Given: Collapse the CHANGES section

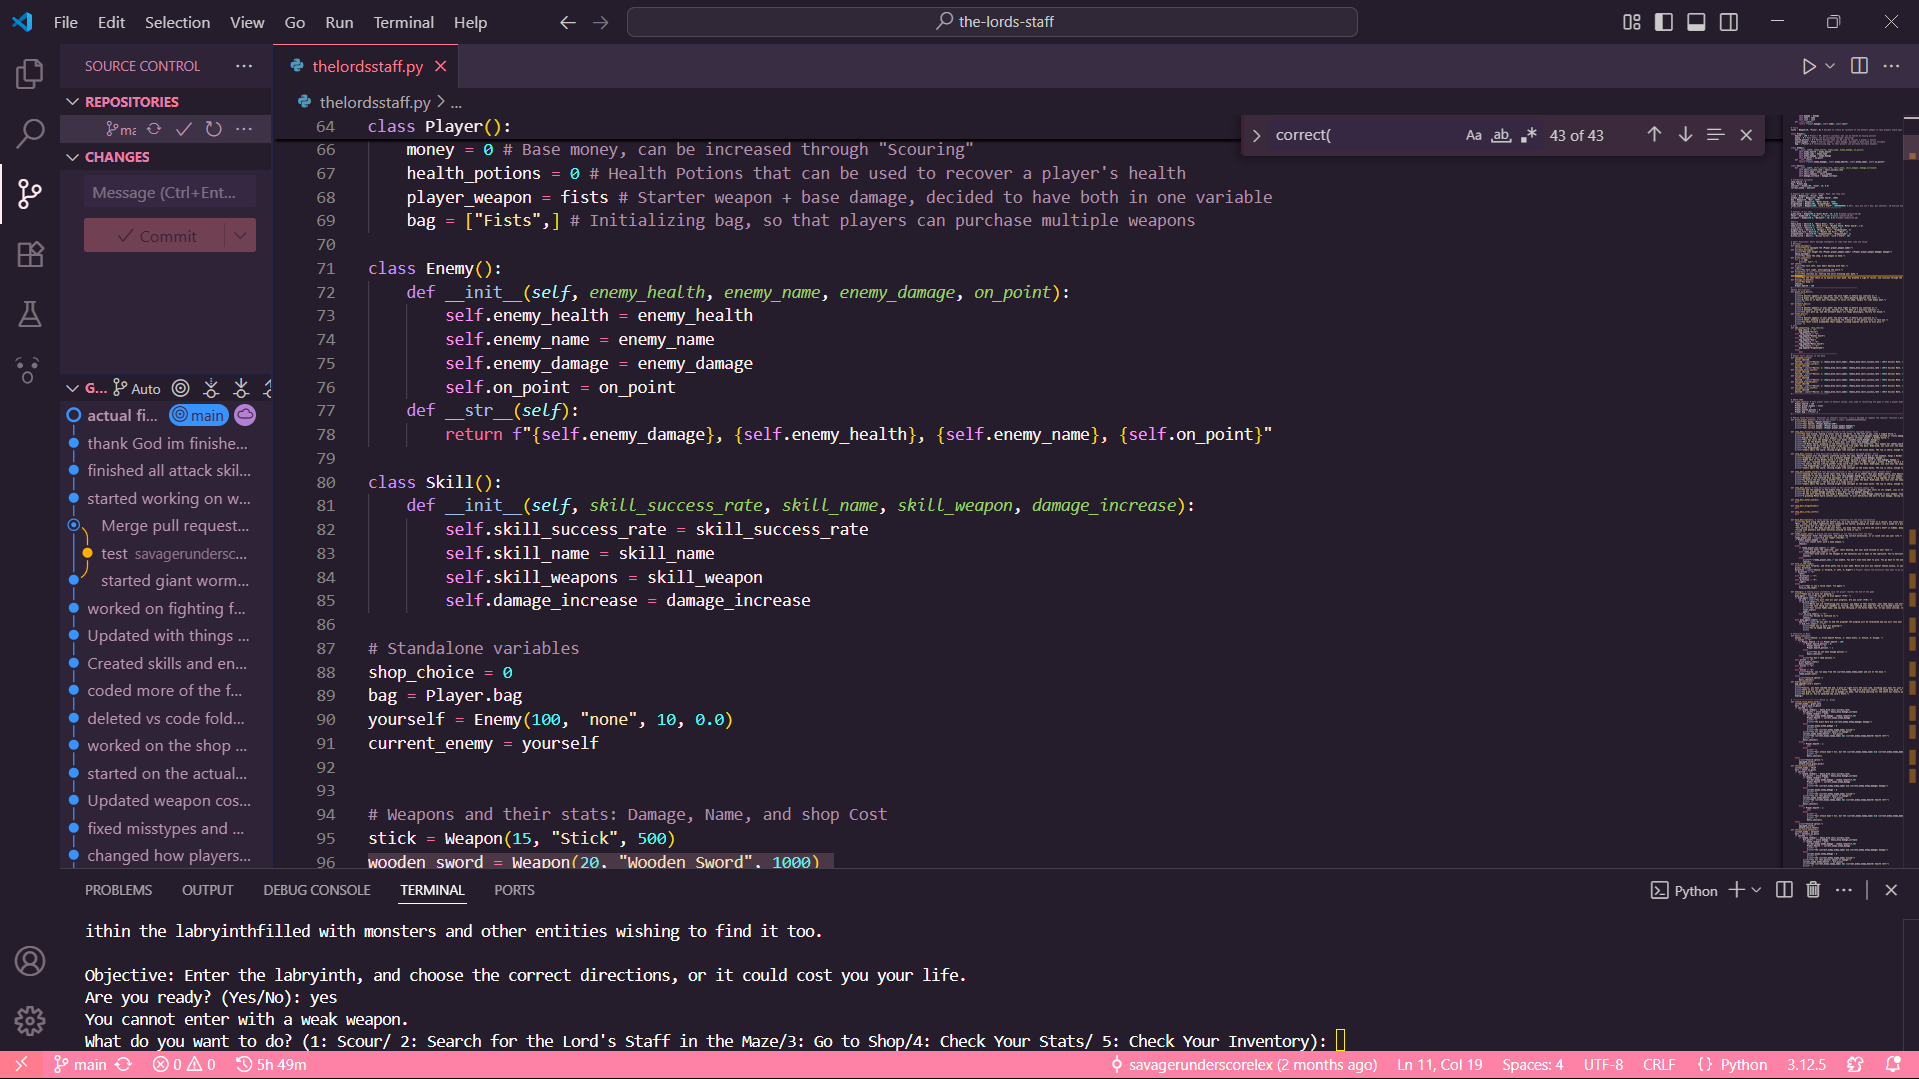Looking at the screenshot, I should 72,156.
